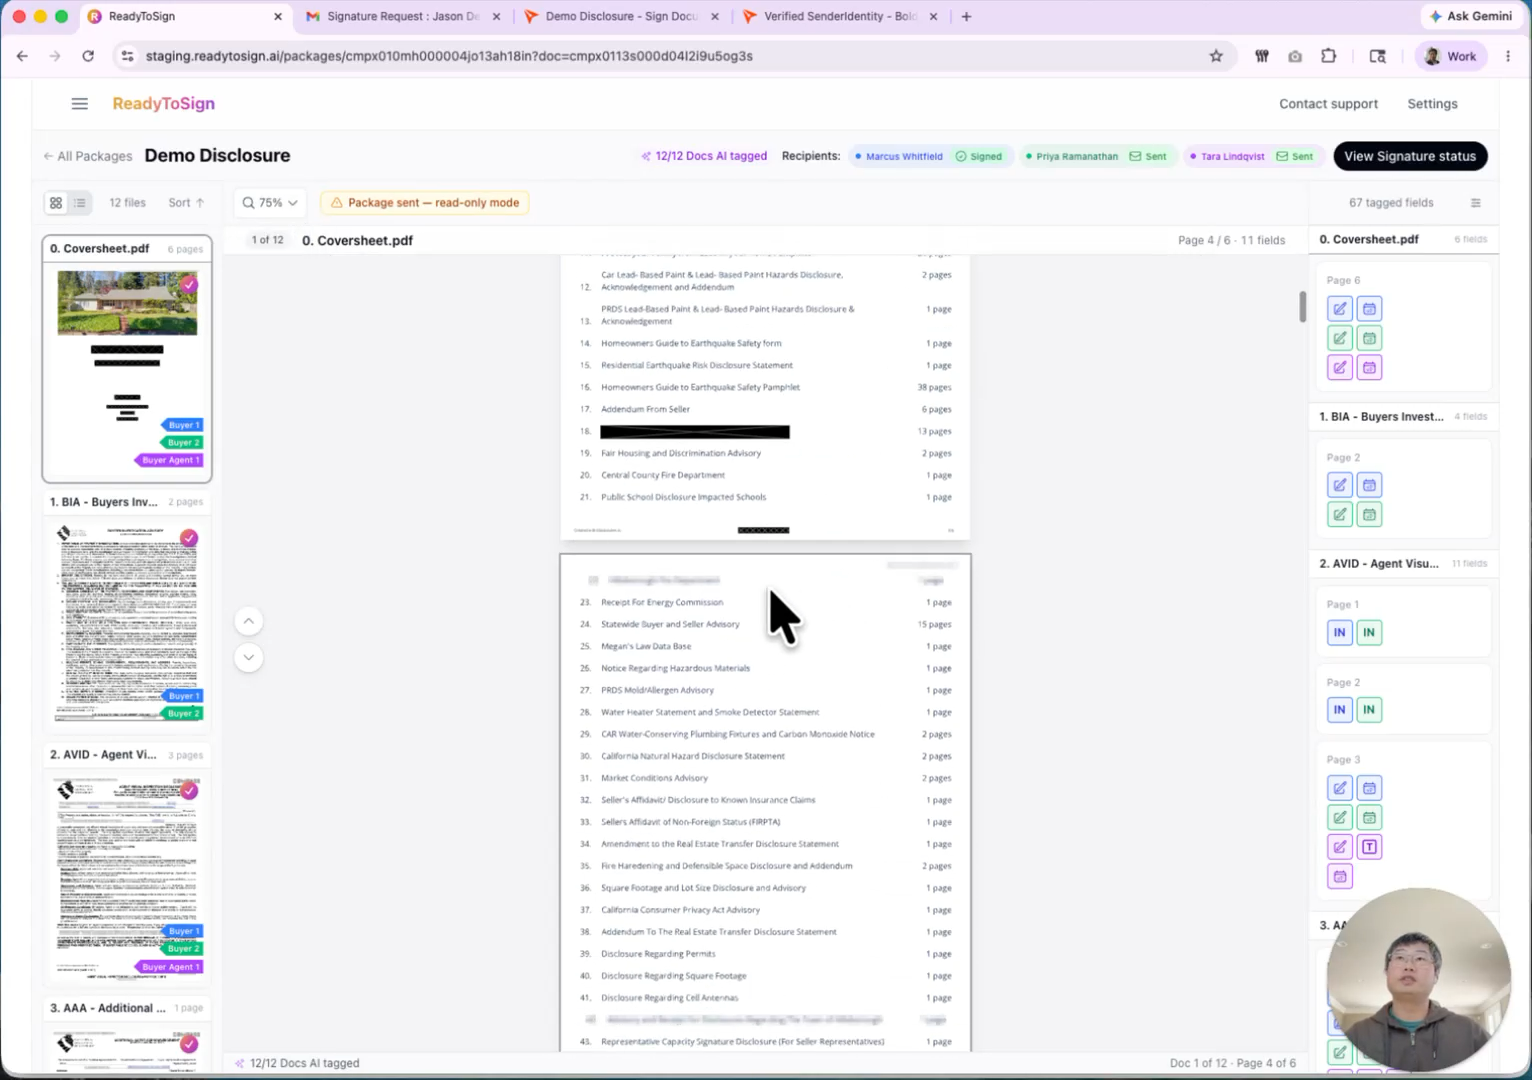This screenshot has height=1080, width=1532.
Task: Go to next page with down chevron
Action: coord(249,657)
